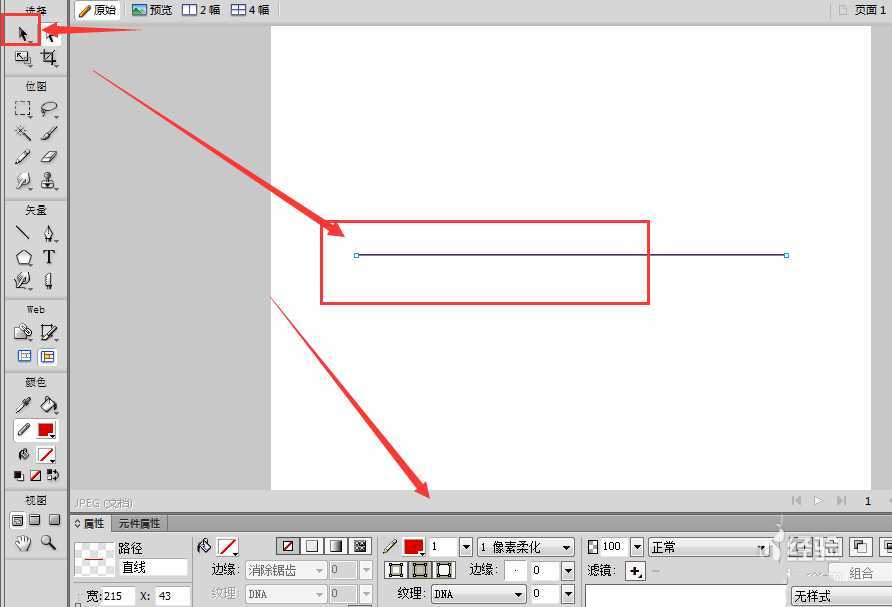The width and height of the screenshot is (892, 607).
Task: Toggle hide slices and hotspots
Action: point(23,356)
